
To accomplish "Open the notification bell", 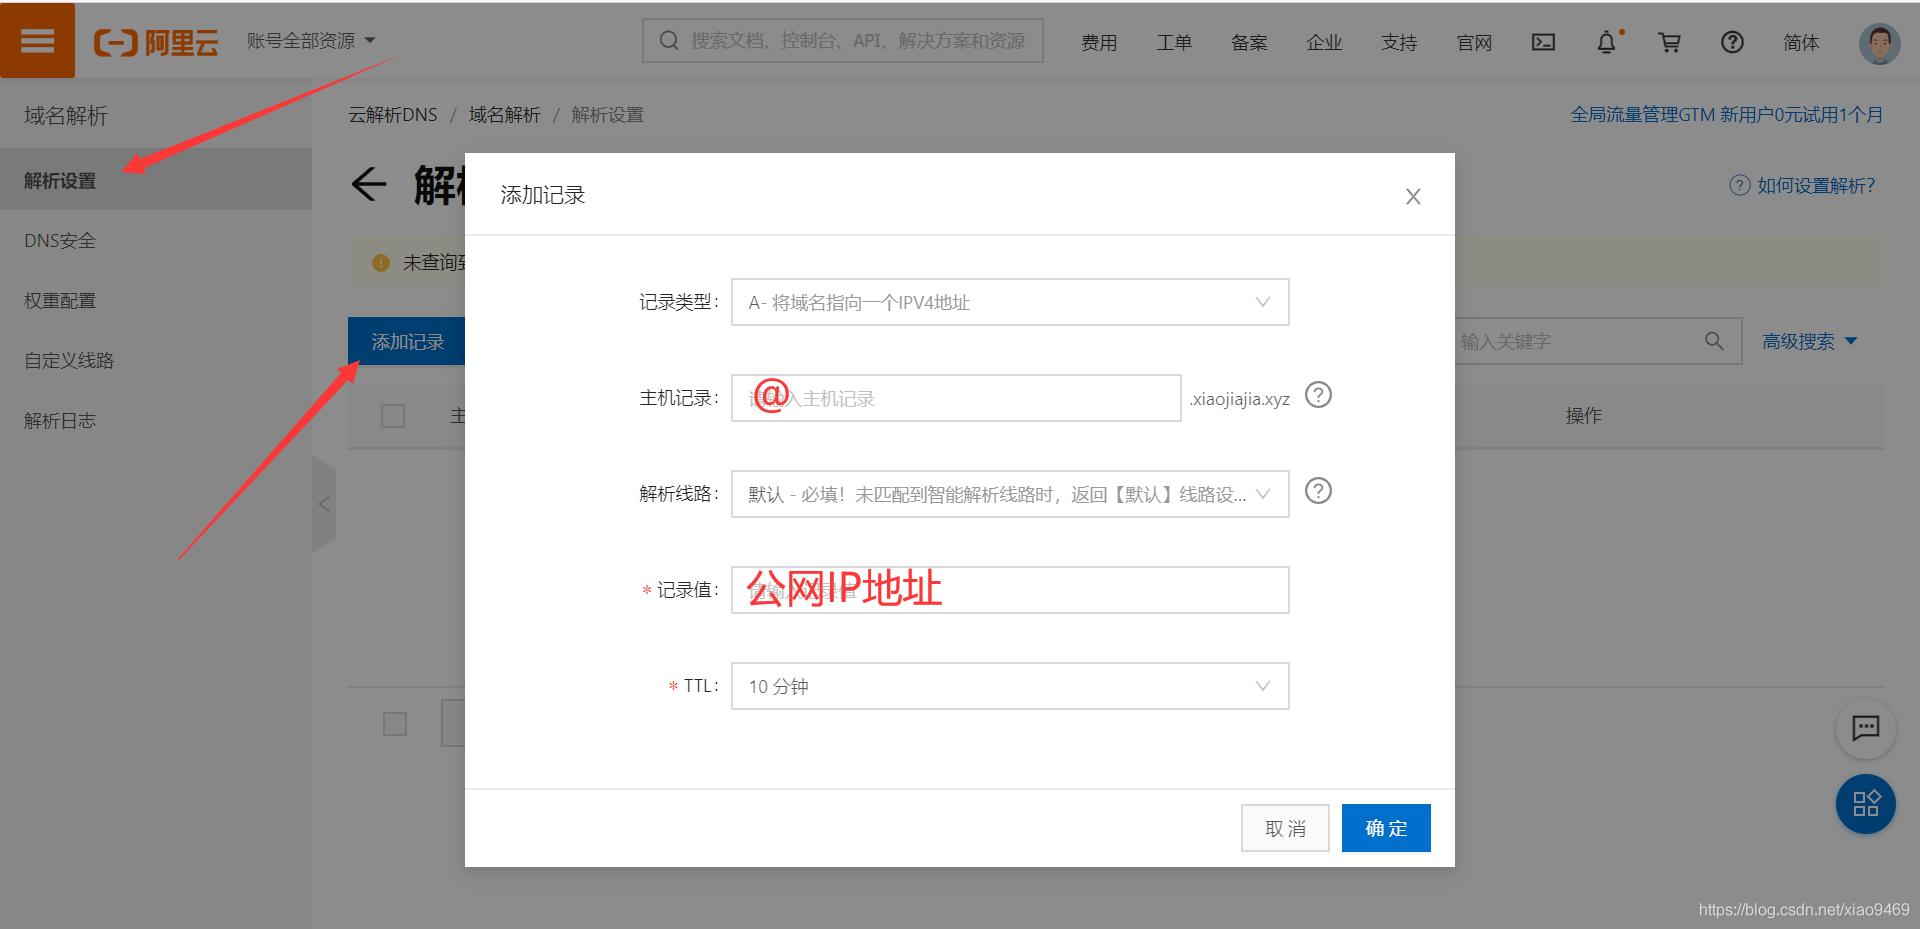I will click(1606, 42).
